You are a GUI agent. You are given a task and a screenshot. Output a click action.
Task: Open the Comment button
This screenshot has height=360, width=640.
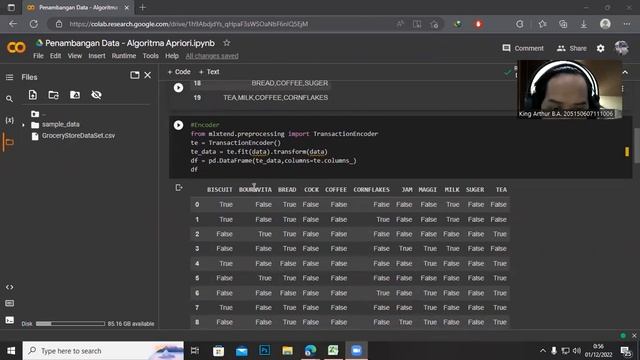(x=523, y=48)
